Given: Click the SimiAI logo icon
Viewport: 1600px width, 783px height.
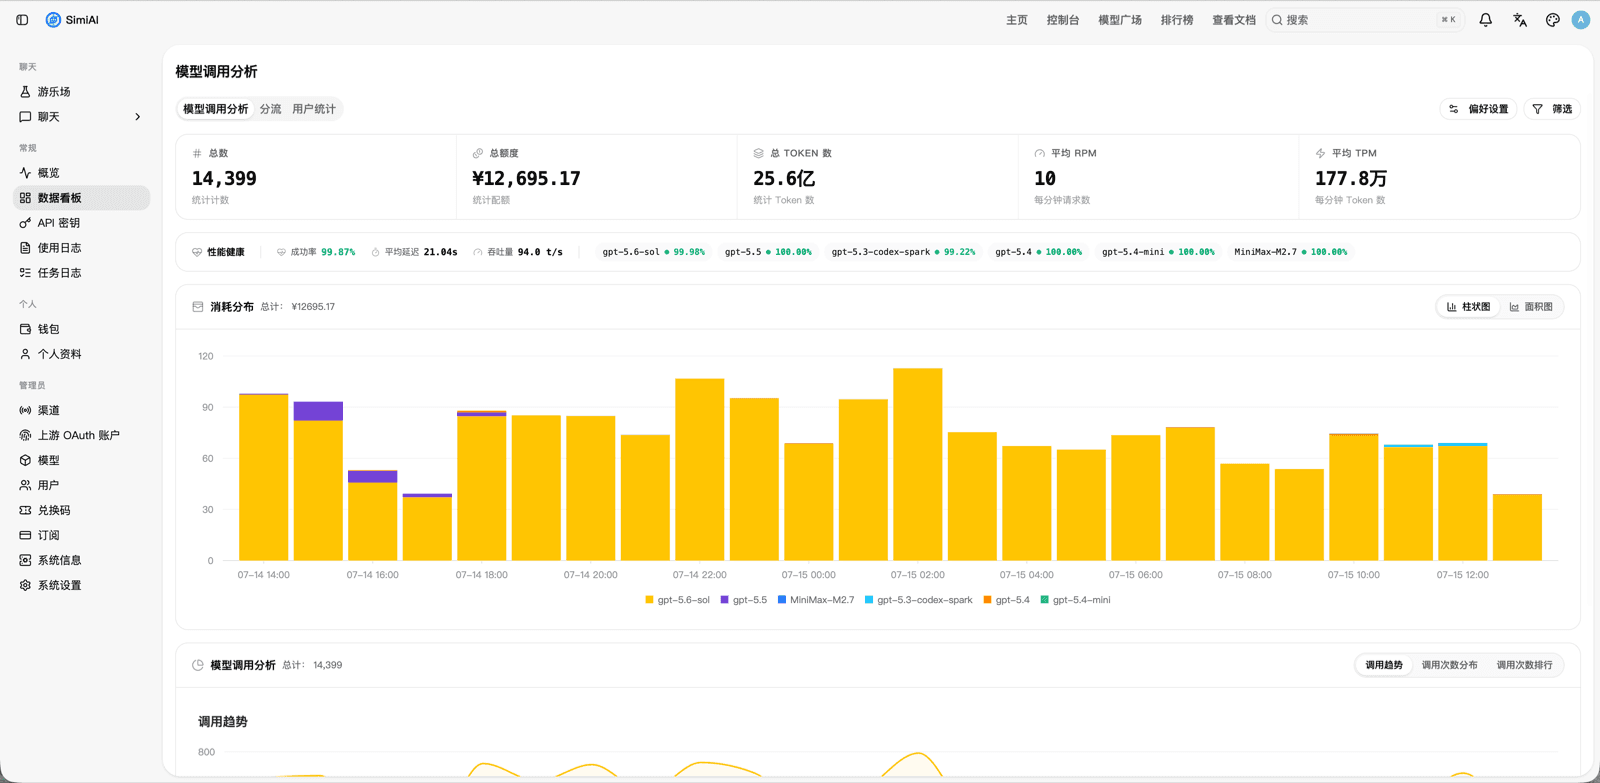Looking at the screenshot, I should pos(53,20).
